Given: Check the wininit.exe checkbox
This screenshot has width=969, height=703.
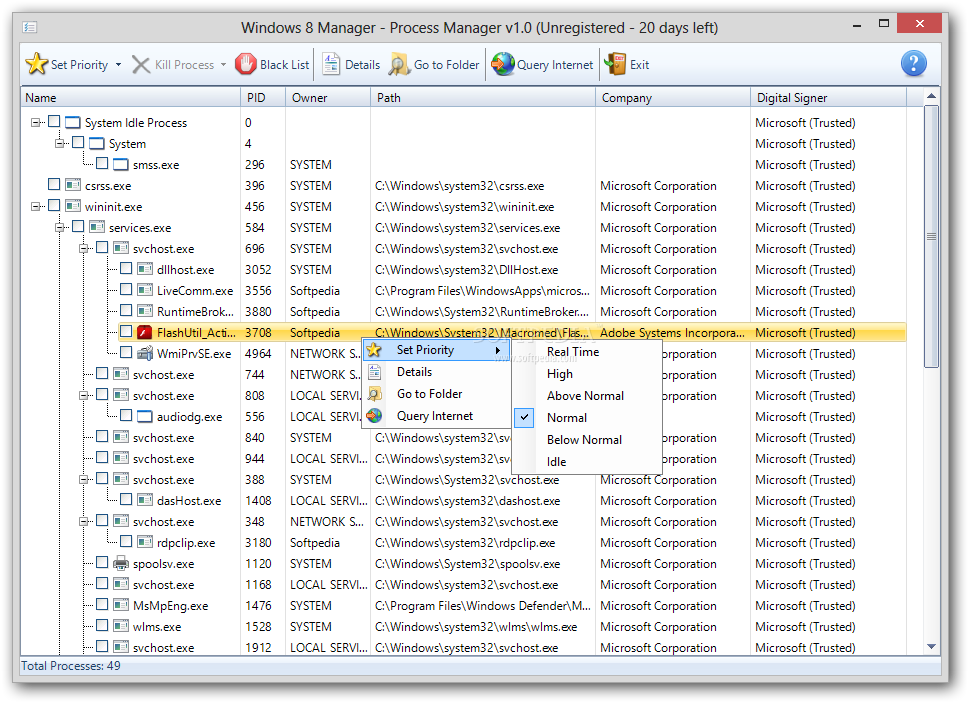Looking at the screenshot, I should pyautogui.click(x=54, y=206).
